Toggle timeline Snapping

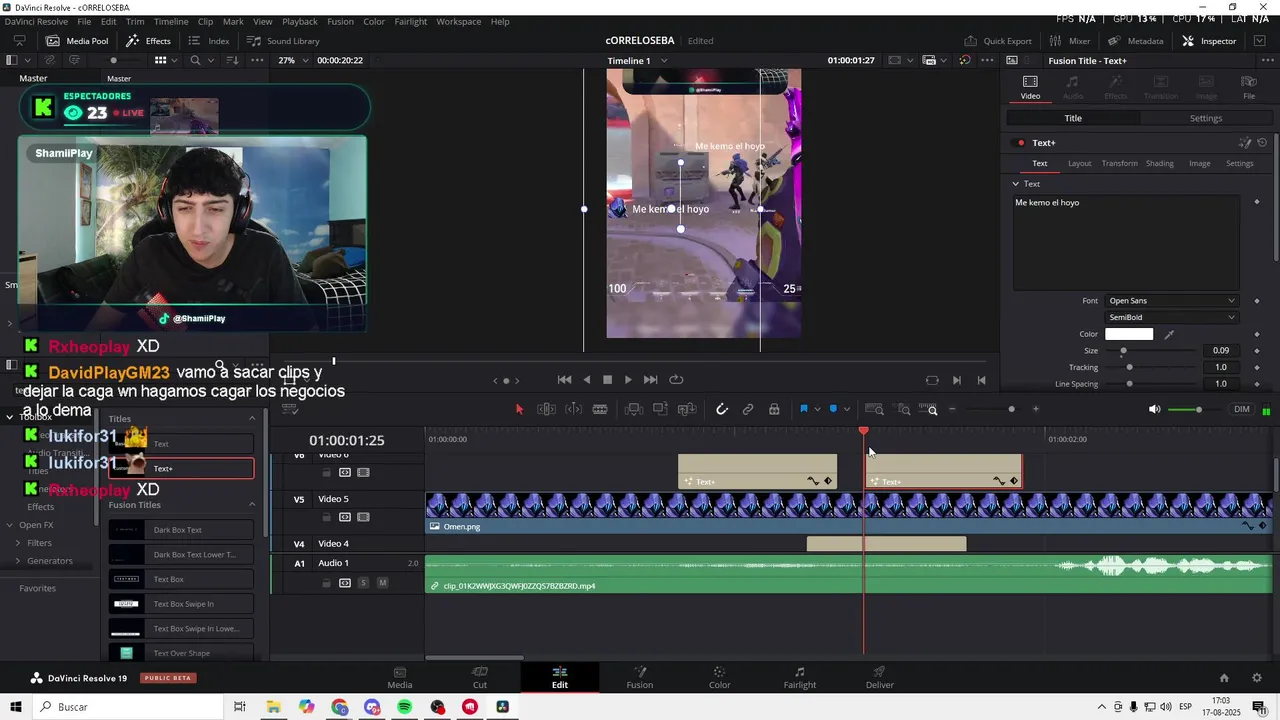coord(722,409)
